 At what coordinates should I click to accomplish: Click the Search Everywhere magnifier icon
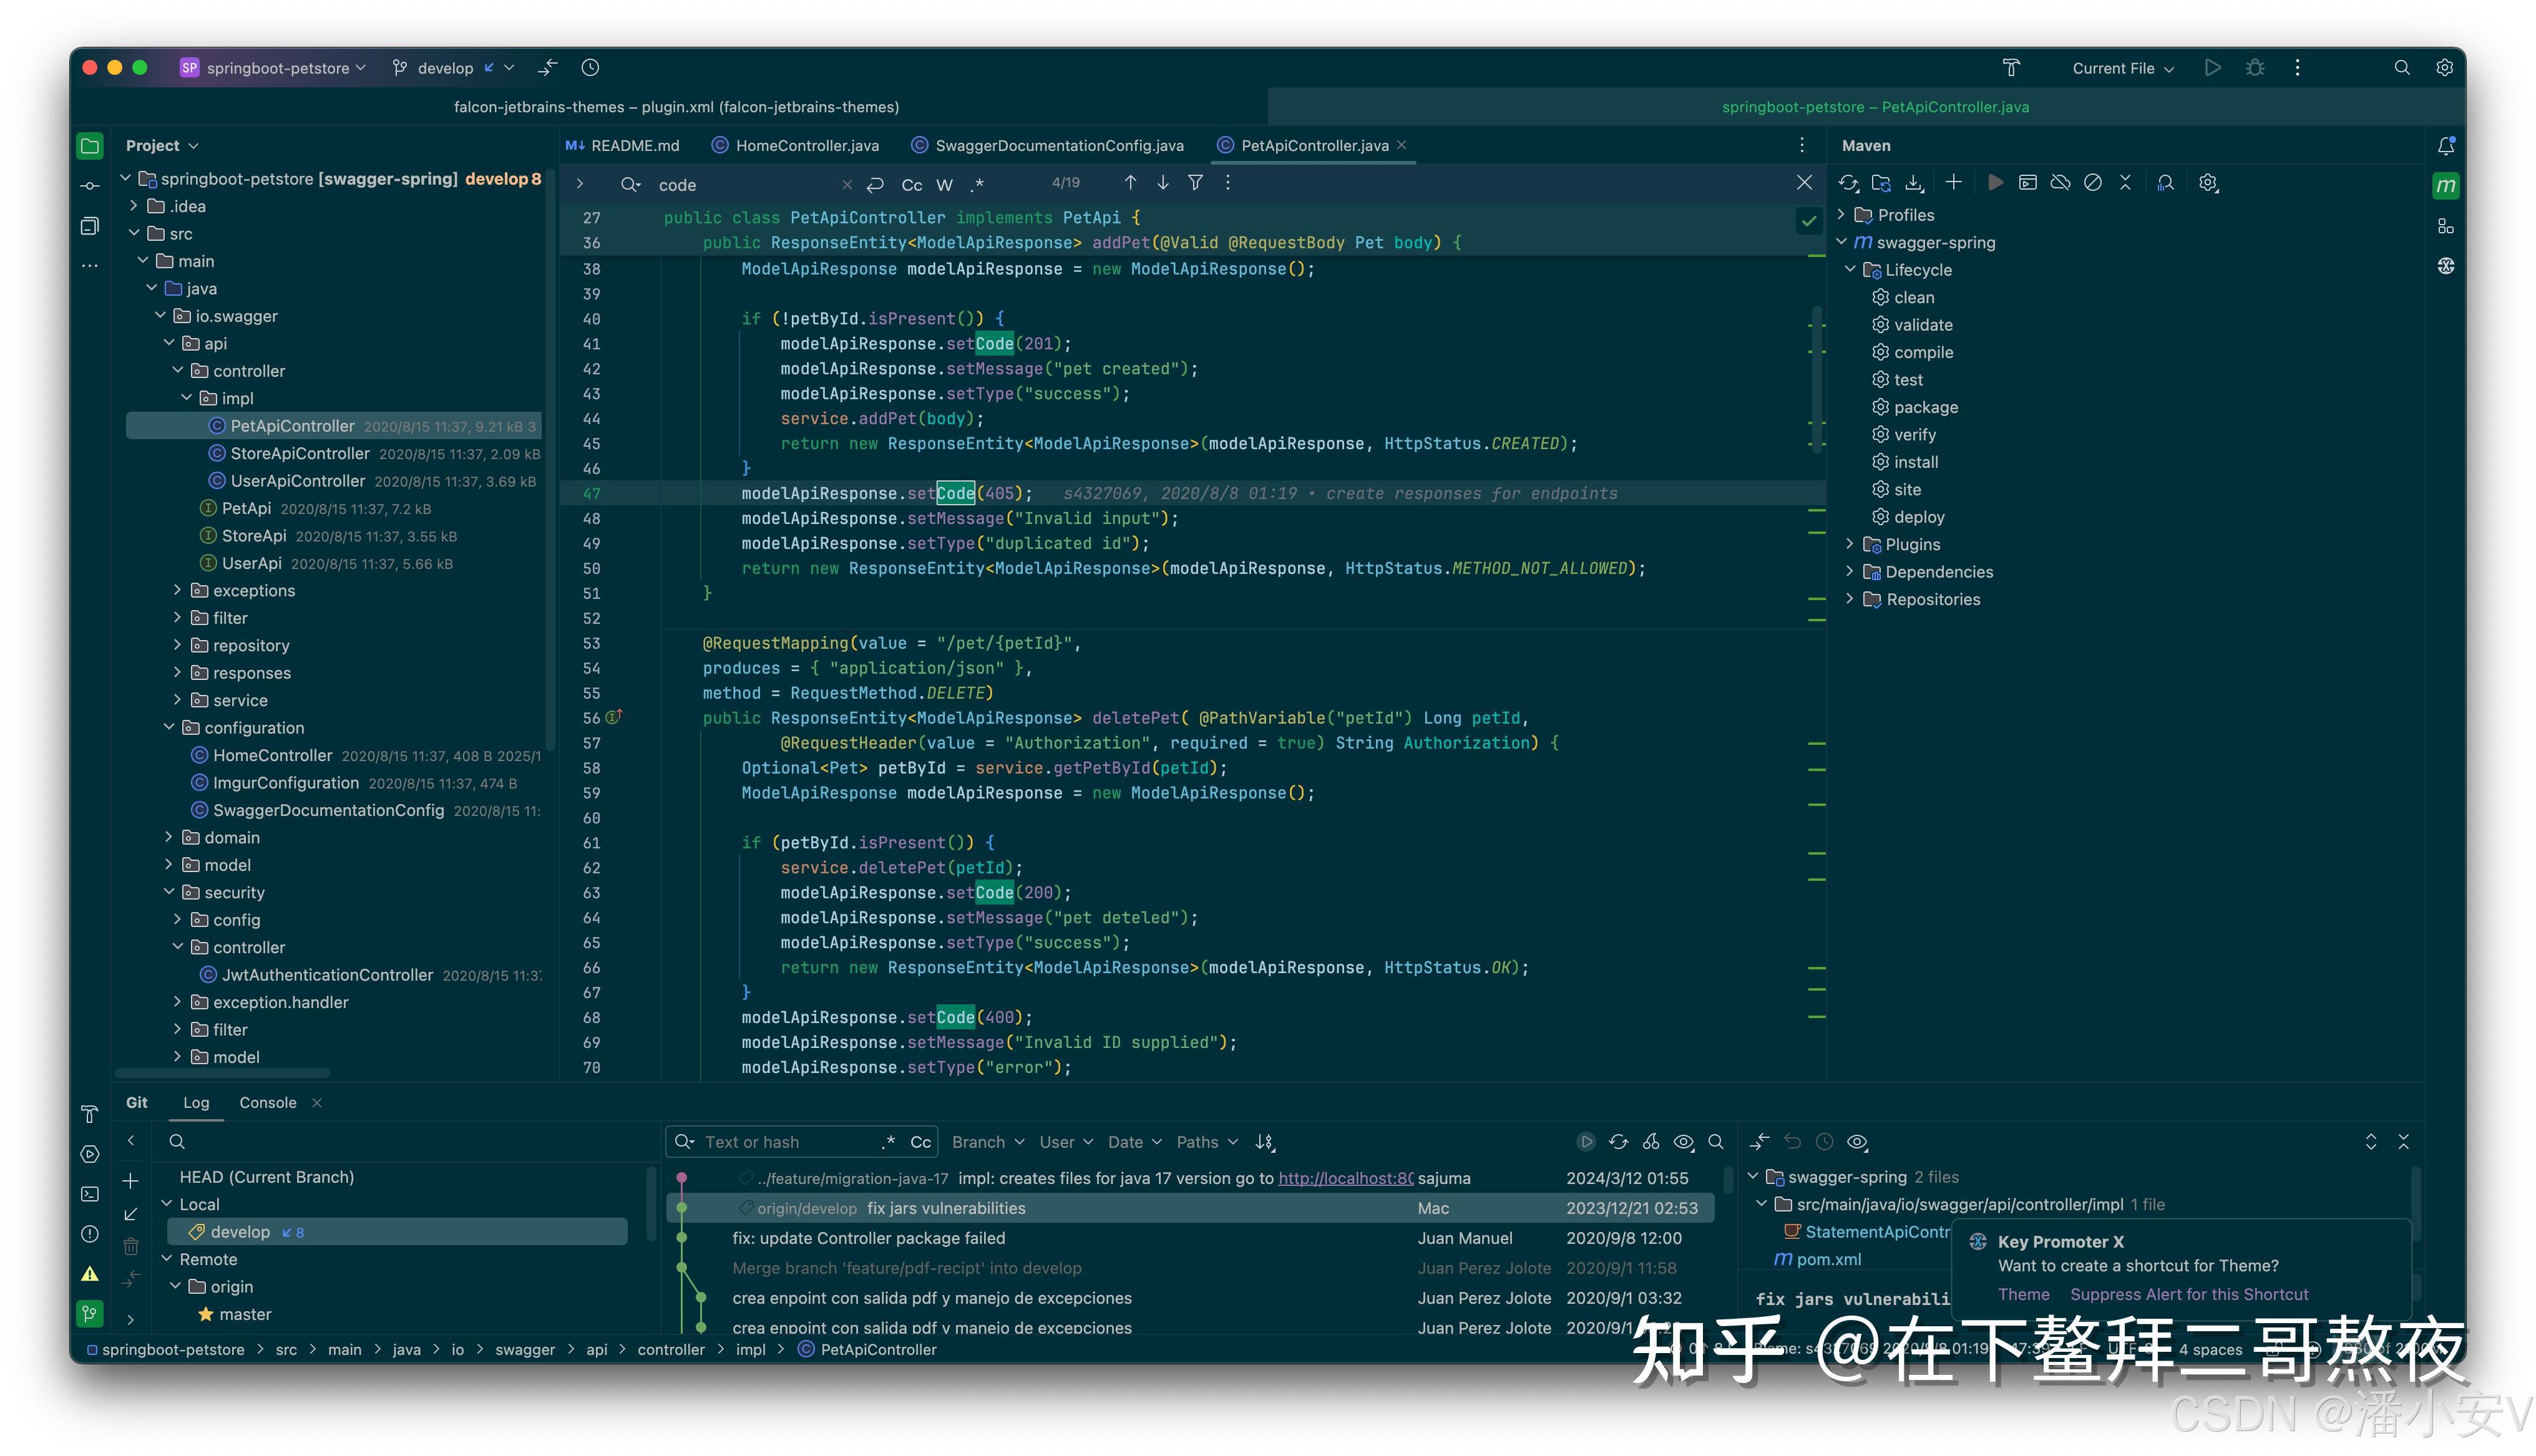[x=2402, y=68]
